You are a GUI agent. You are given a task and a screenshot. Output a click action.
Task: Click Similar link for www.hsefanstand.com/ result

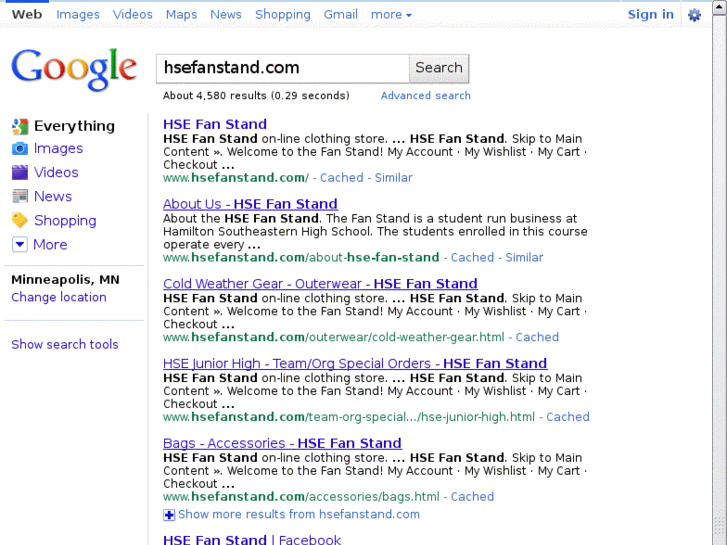(394, 178)
